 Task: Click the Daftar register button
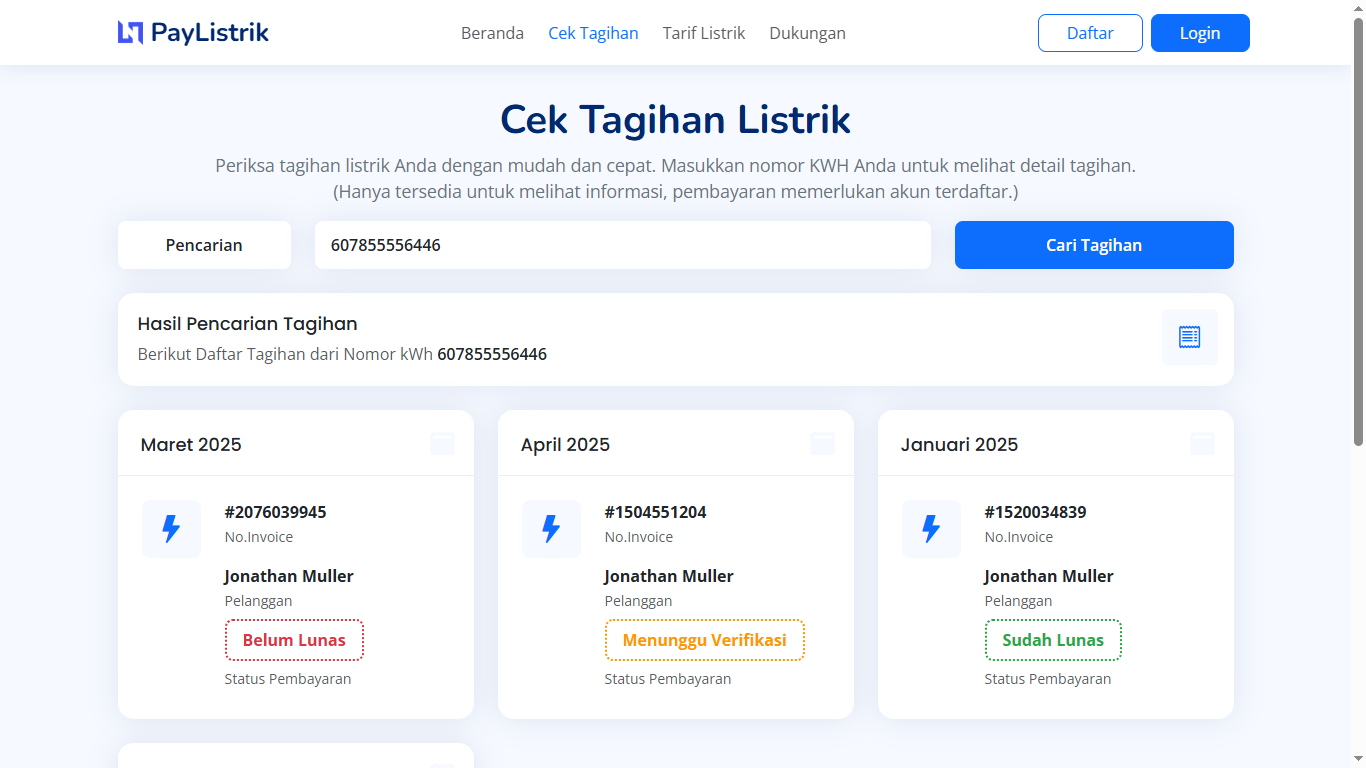tap(1090, 33)
